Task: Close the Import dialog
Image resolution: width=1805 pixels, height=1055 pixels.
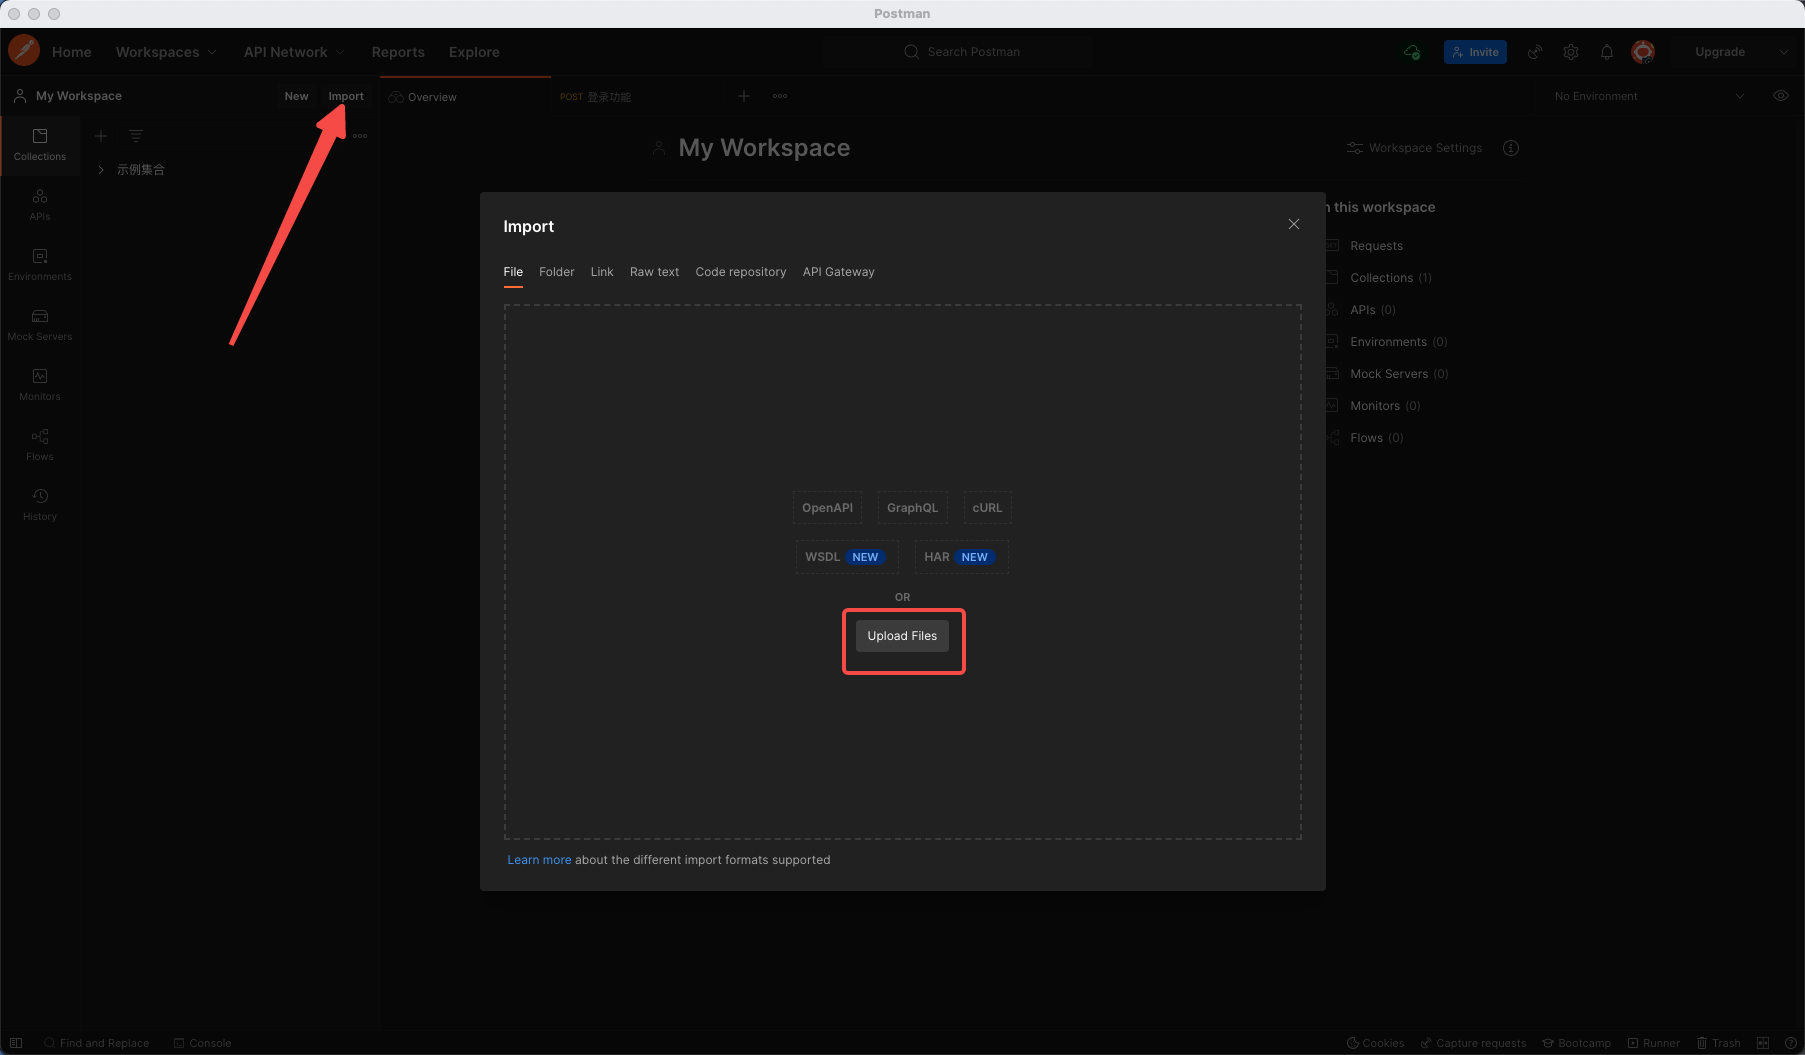Action: [1294, 224]
